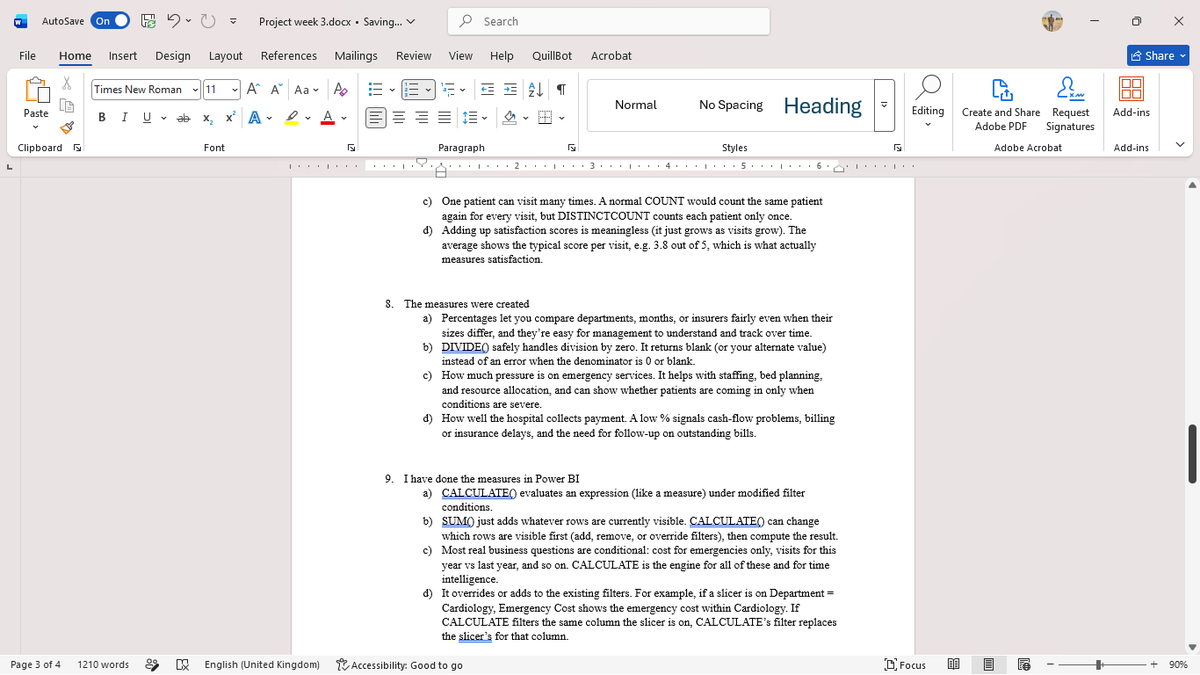Click the vertical scrollbar thumb
Screen dimensions: 1200x675
point(1192,453)
